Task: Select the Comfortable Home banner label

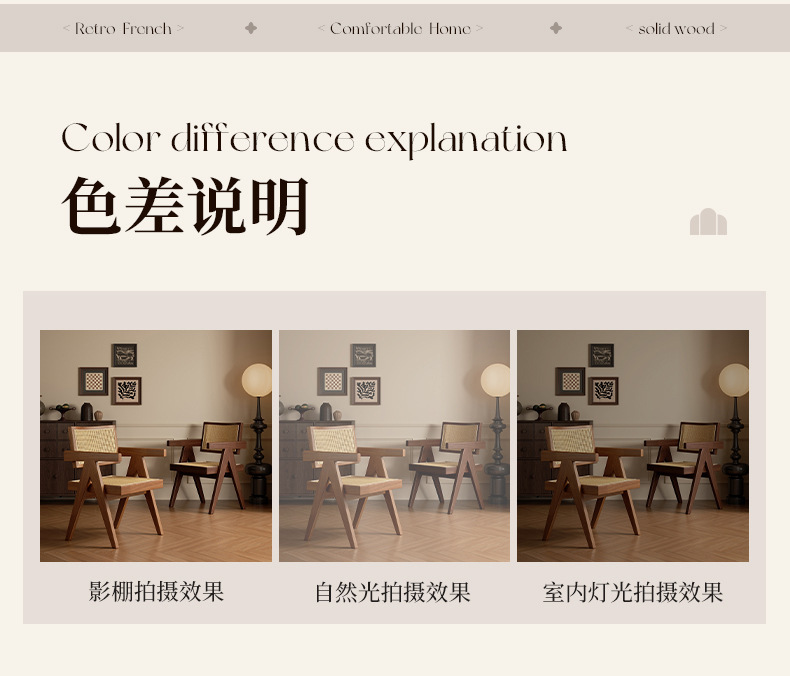Action: coord(400,29)
